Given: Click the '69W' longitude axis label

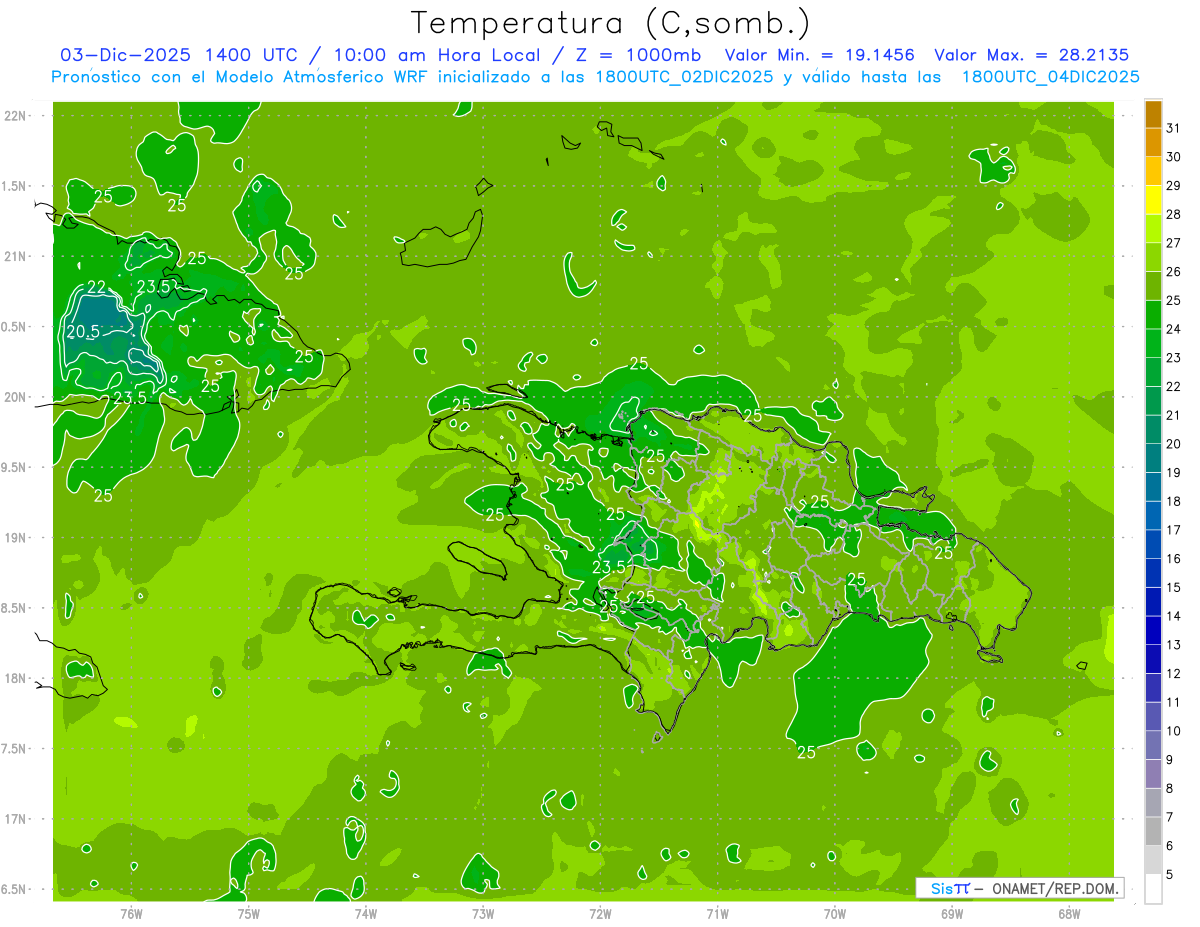Looking at the screenshot, I should tap(952, 913).
